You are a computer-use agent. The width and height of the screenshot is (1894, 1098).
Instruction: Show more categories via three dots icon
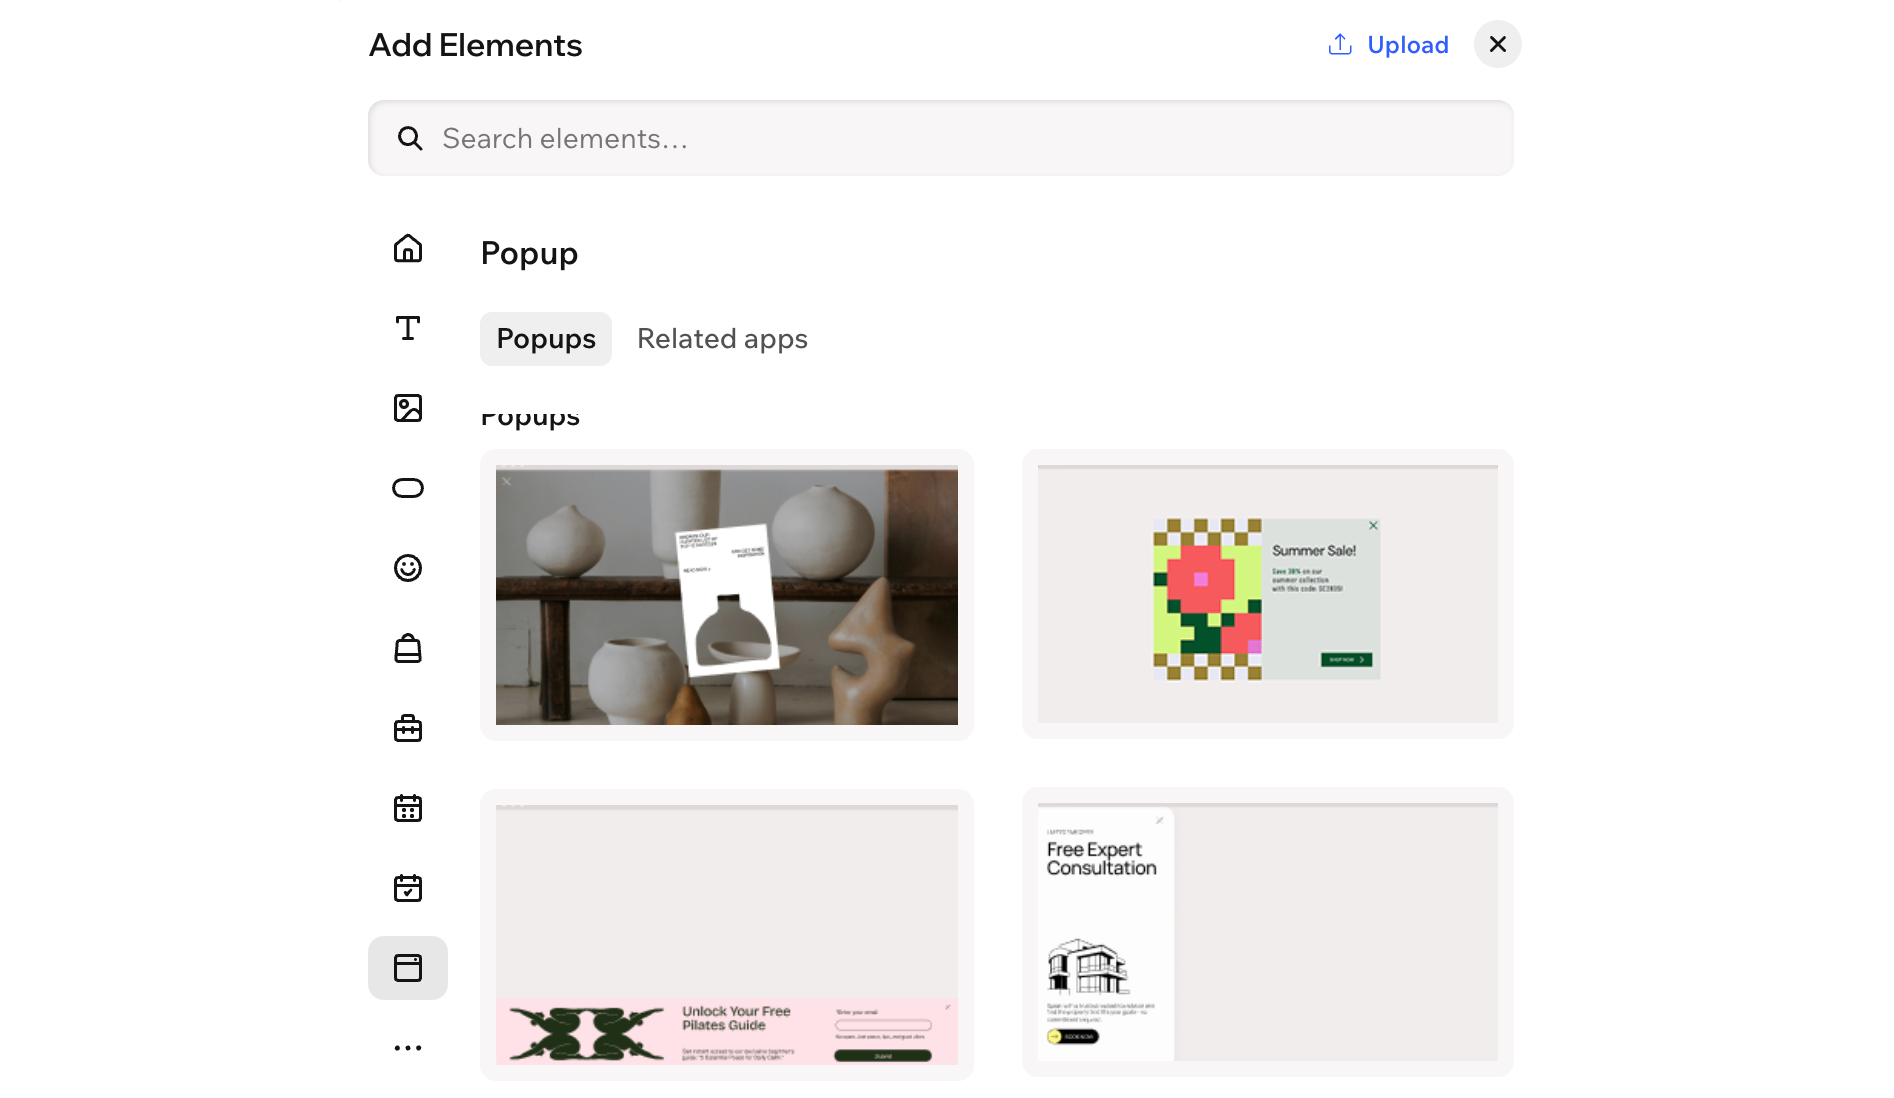408,1048
